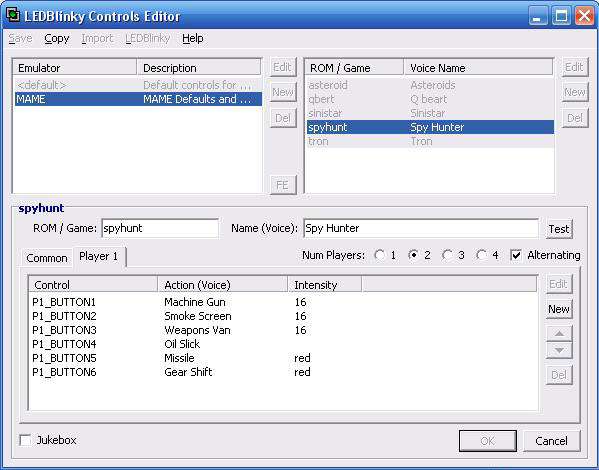Switch to the Player 1 tab
The width and height of the screenshot is (599, 470).
[x=99, y=256]
